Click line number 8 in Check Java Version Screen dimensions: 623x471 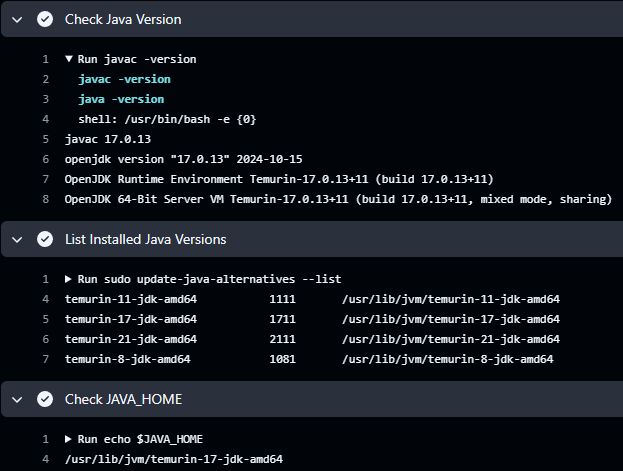pos(45,199)
